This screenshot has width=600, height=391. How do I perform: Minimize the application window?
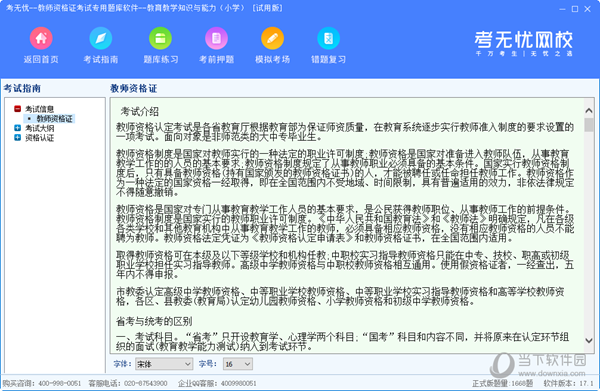coord(562,9)
